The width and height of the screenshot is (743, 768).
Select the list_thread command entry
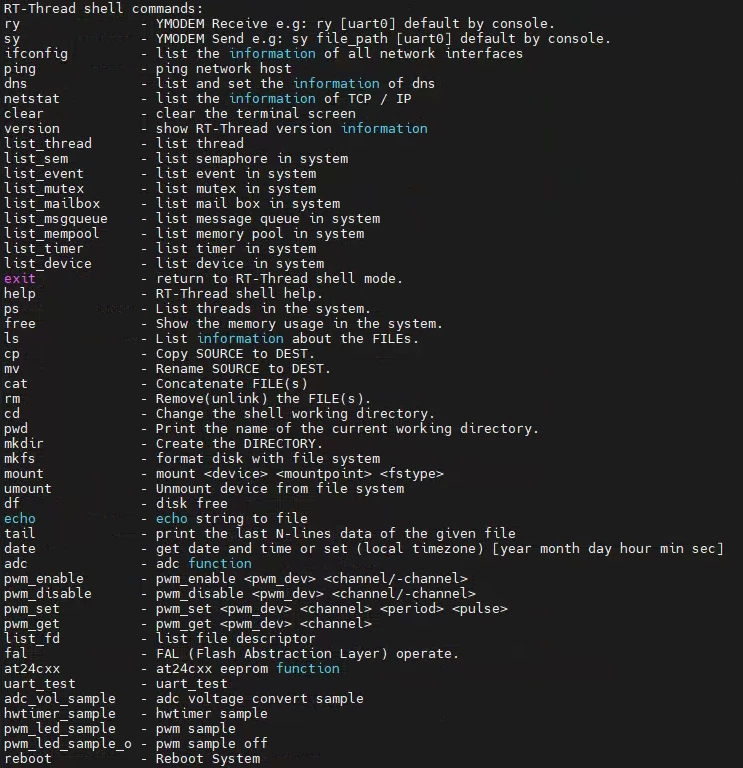click(48, 144)
